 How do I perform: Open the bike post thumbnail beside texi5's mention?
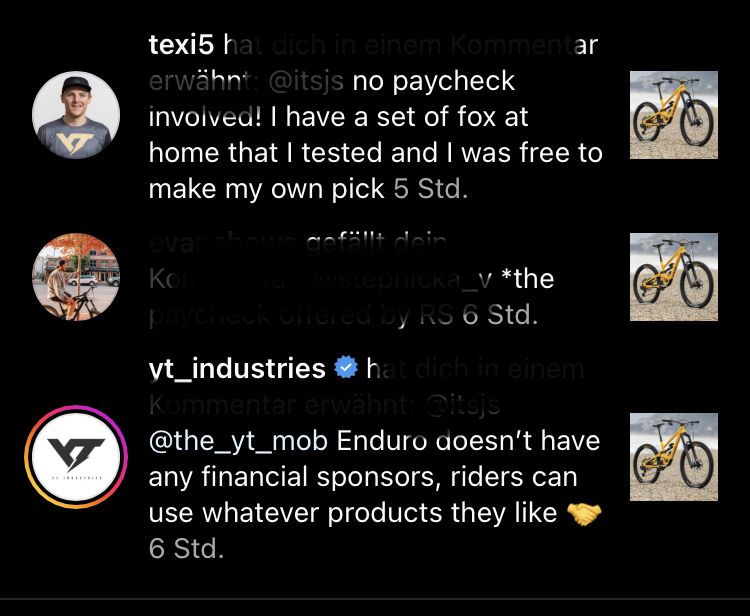(675, 115)
